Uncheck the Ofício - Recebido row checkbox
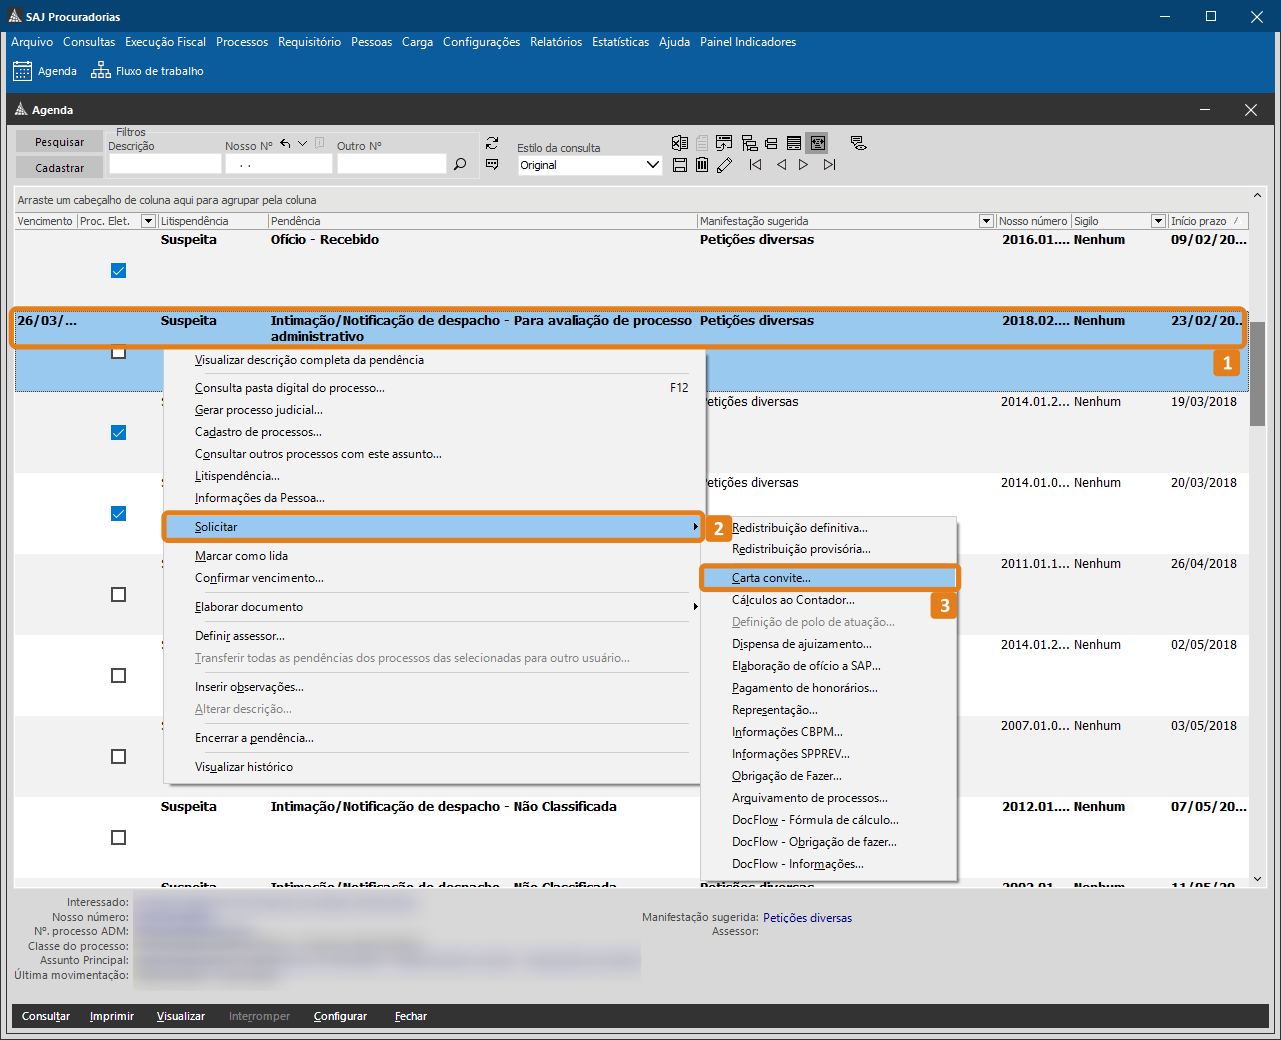The width and height of the screenshot is (1281, 1040). tap(118, 271)
